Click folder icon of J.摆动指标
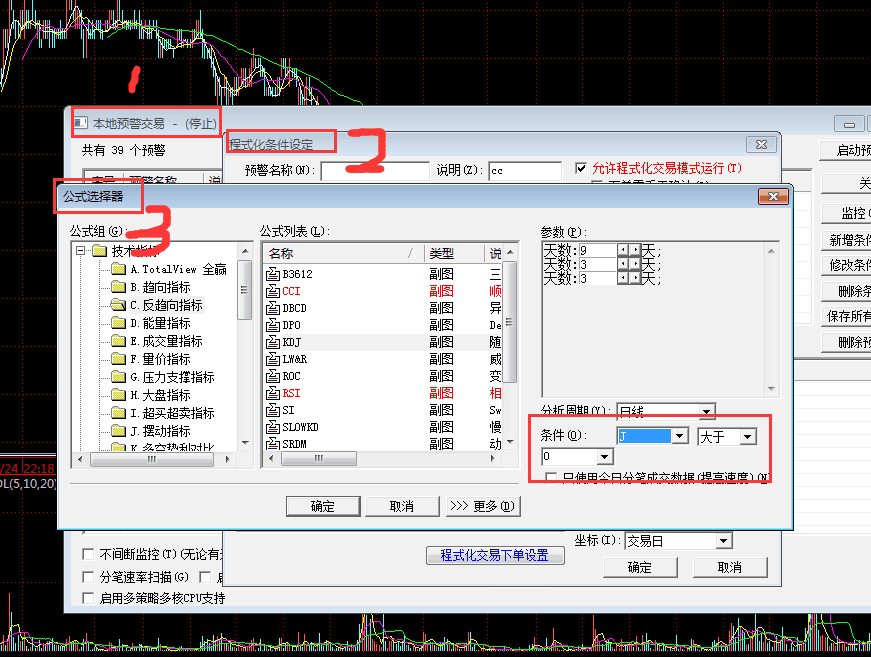The image size is (871, 657). click(118, 431)
